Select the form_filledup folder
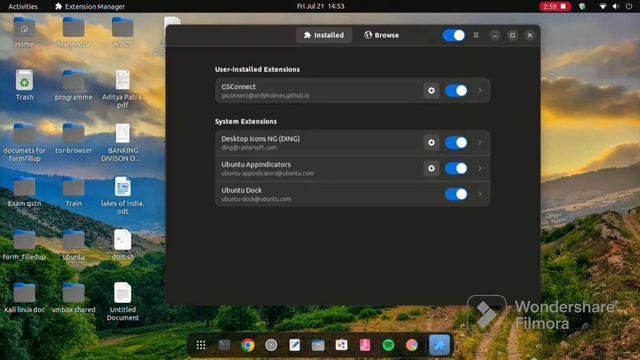Viewport: 640px width, 360px height. point(24,245)
